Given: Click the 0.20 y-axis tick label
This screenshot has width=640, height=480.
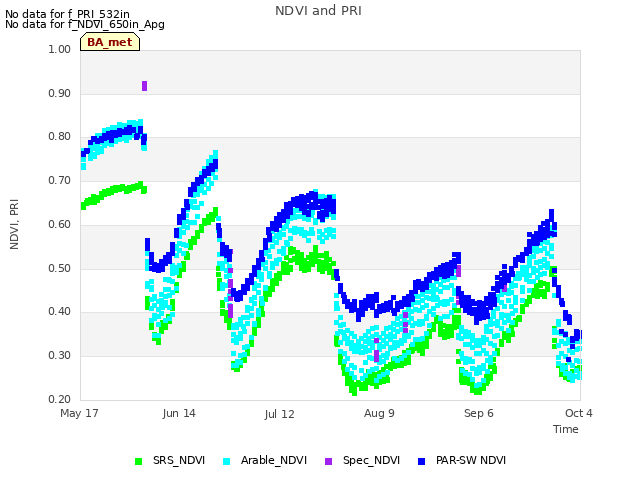Looking at the screenshot, I should point(60,399).
